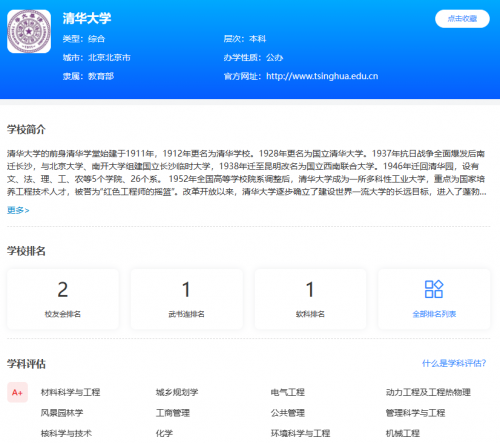The image size is (500, 443).
Task: Click the 城市: 北京北京市 info text
Action: (96, 58)
